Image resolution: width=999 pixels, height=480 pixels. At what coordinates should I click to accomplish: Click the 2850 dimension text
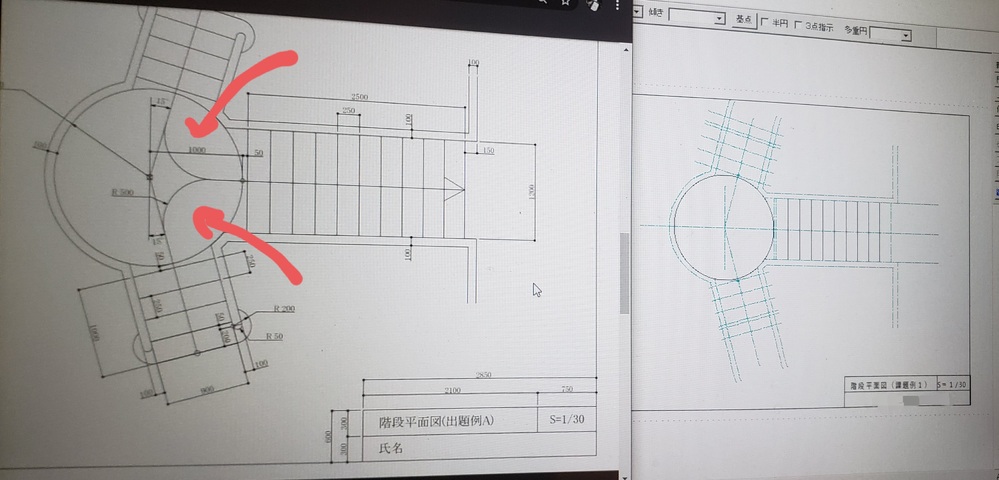click(x=484, y=375)
